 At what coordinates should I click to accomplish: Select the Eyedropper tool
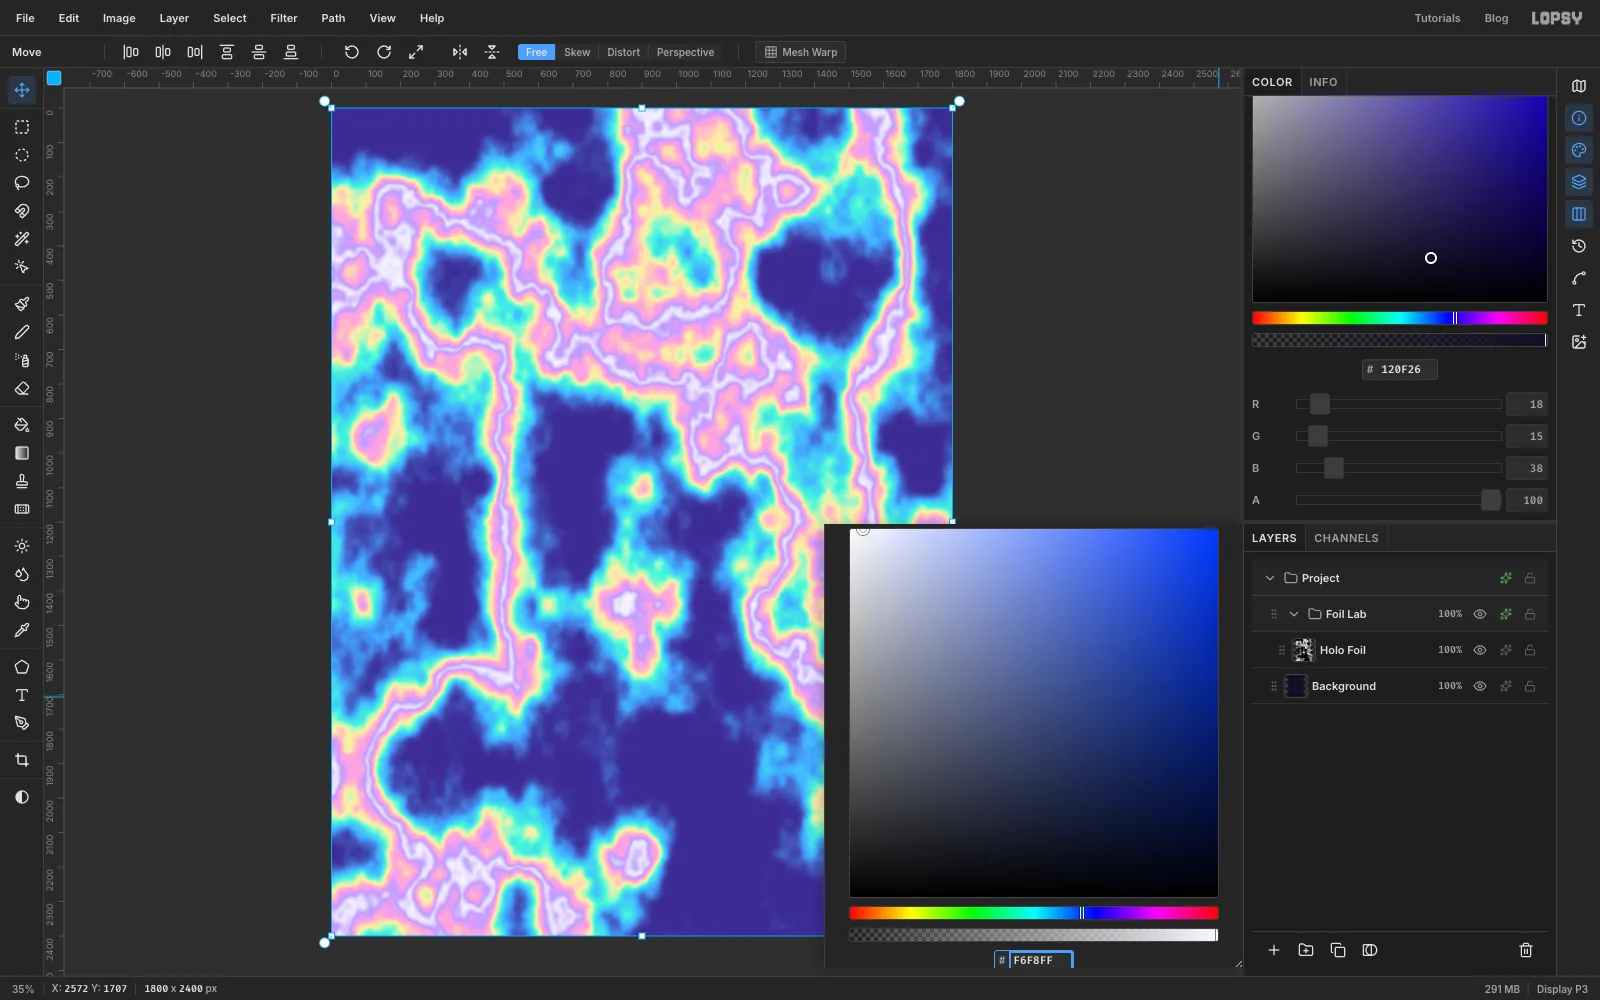coord(22,630)
